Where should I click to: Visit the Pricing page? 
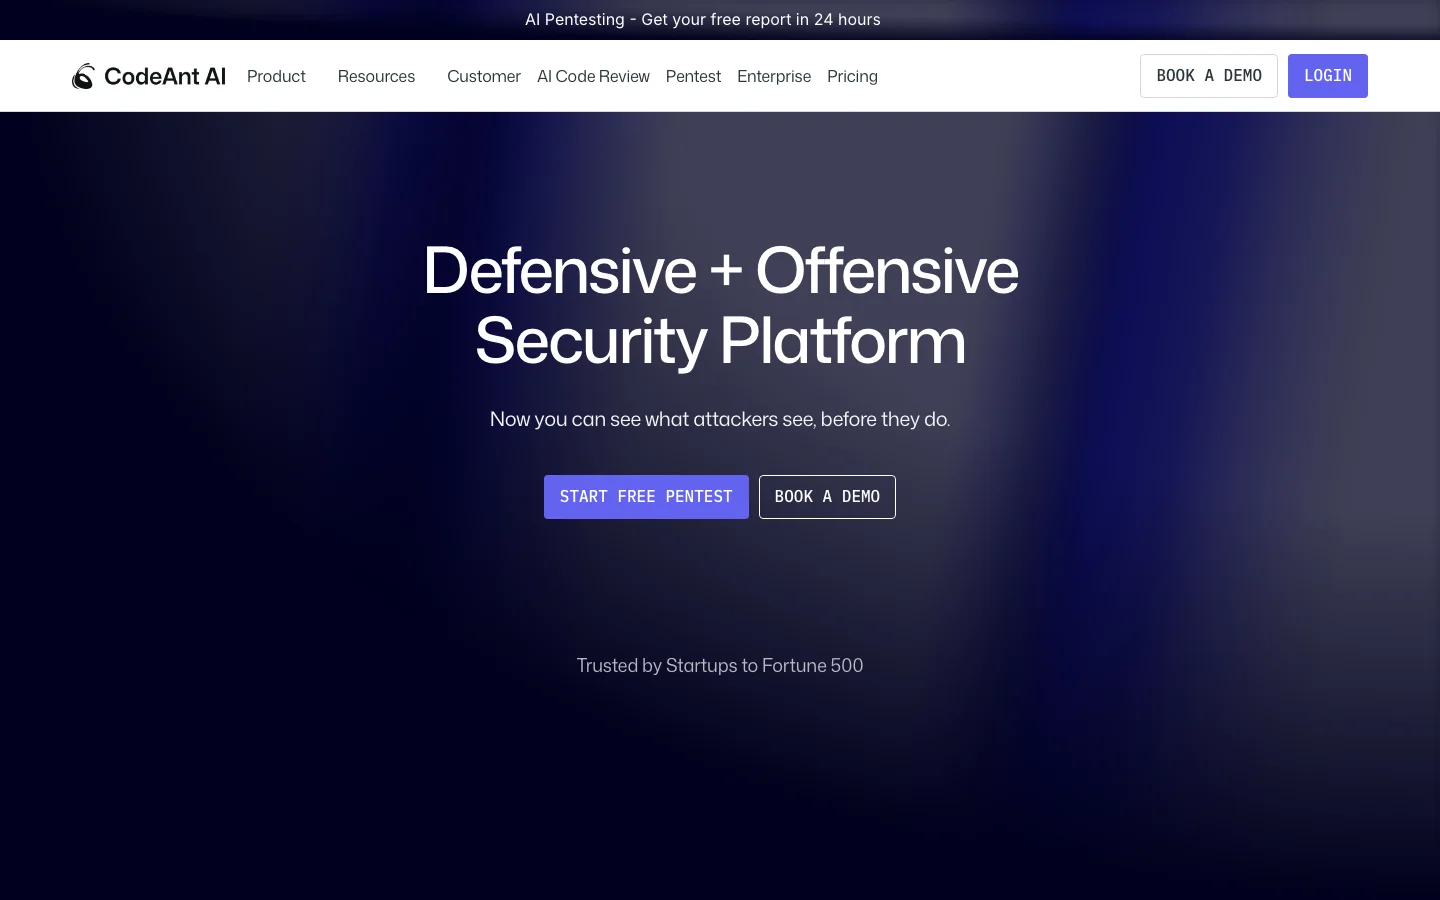[852, 76]
